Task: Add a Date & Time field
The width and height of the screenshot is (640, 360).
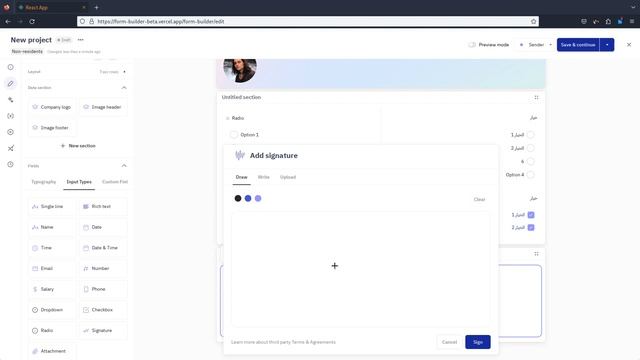Action: point(102,248)
